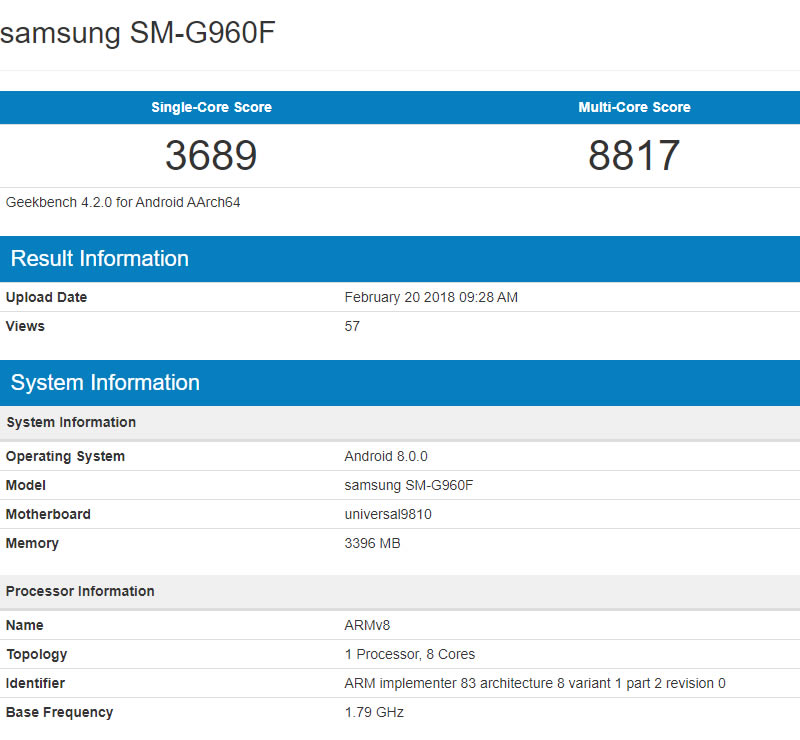Click the Processor Information subheading

[x=80, y=591]
